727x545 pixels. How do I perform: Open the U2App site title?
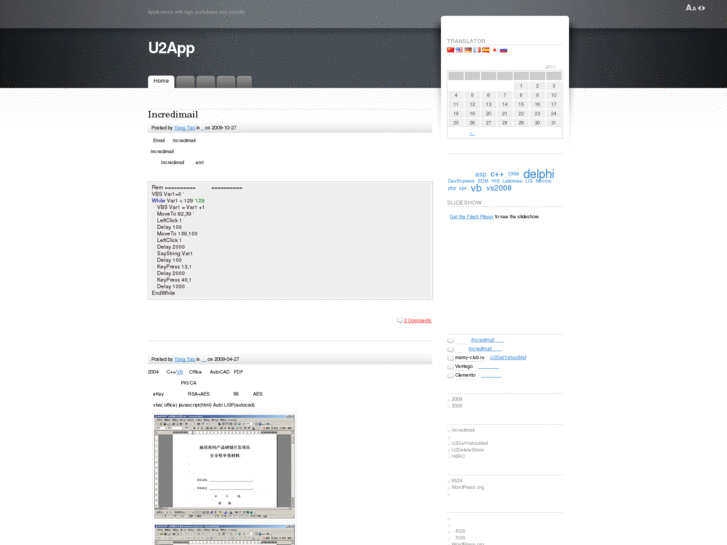tap(171, 48)
